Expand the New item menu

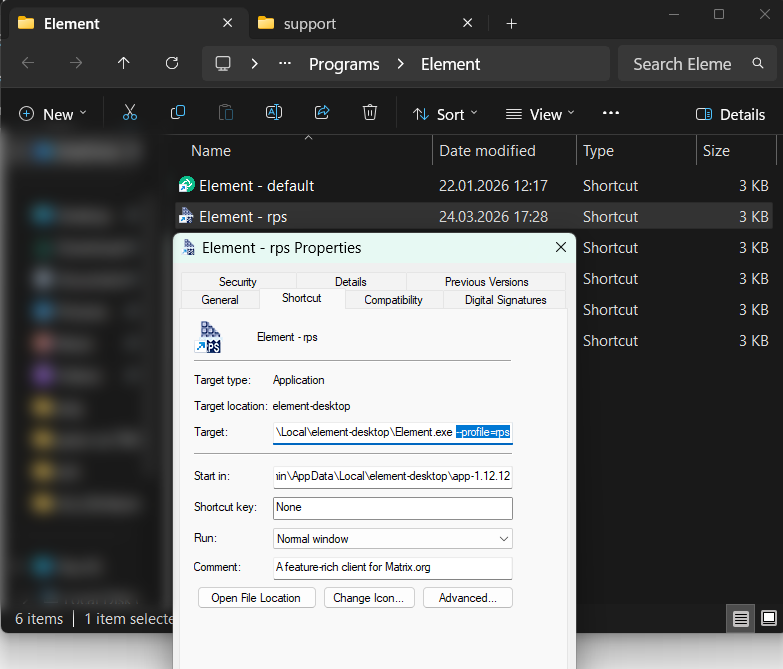[x=53, y=114]
